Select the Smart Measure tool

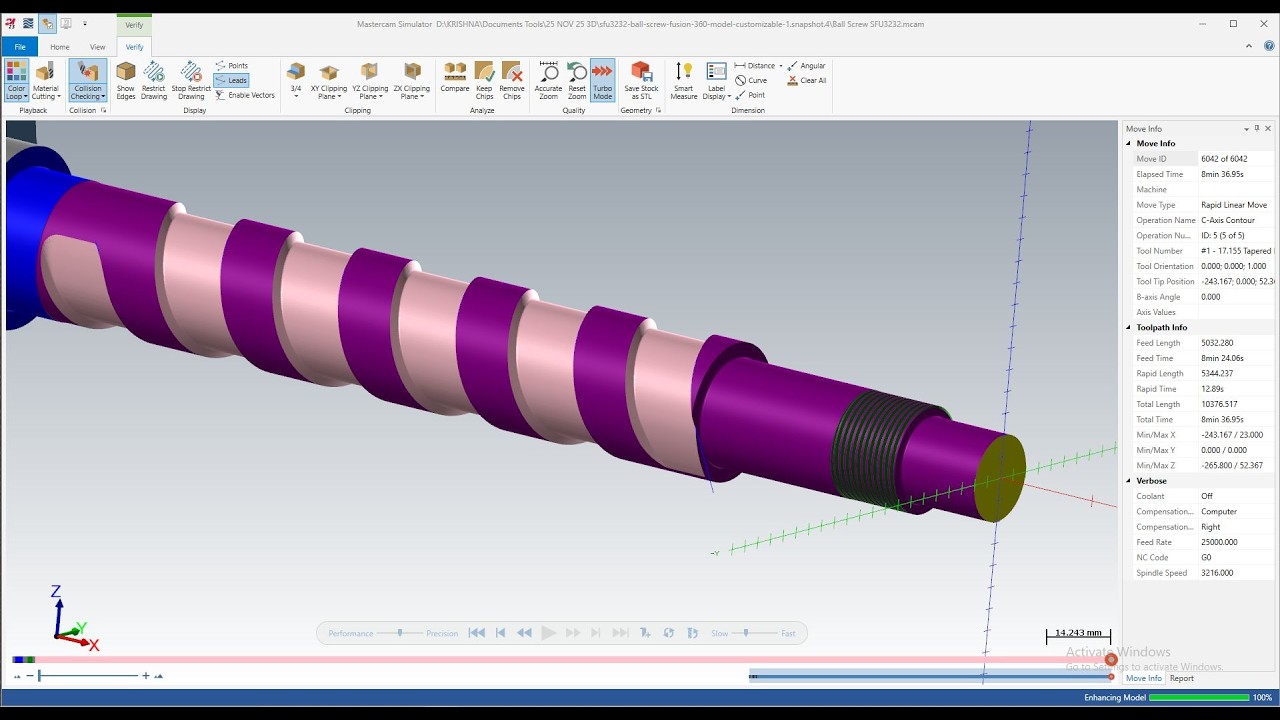click(x=684, y=80)
